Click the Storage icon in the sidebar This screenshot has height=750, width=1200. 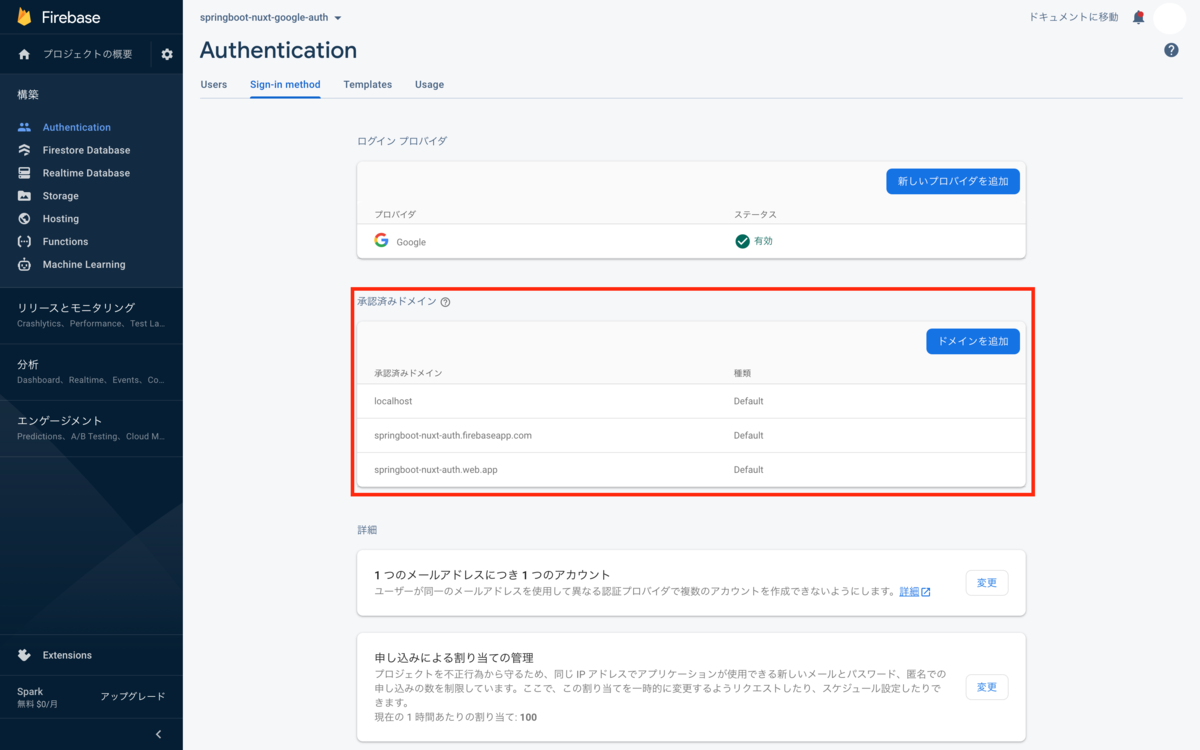coord(24,196)
